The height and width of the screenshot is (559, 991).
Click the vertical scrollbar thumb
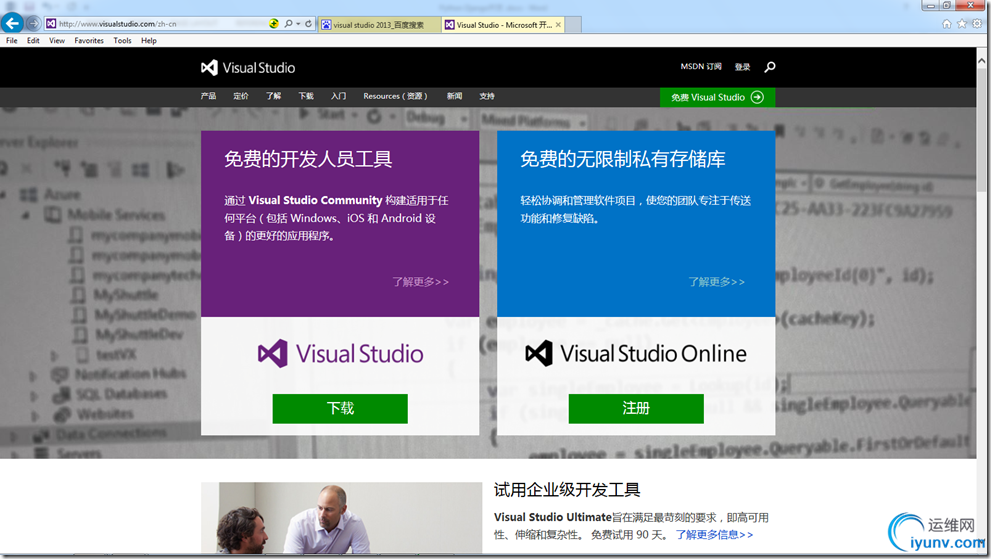982,131
